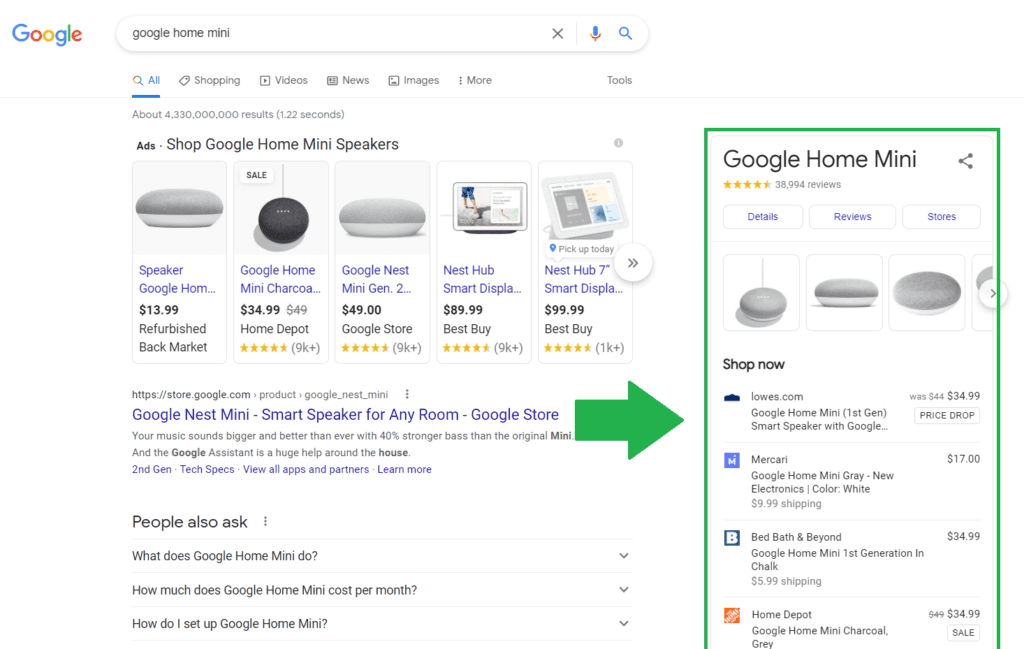This screenshot has height=649, width=1024.
Task: Open the Learn more sitelink
Action: tap(404, 469)
